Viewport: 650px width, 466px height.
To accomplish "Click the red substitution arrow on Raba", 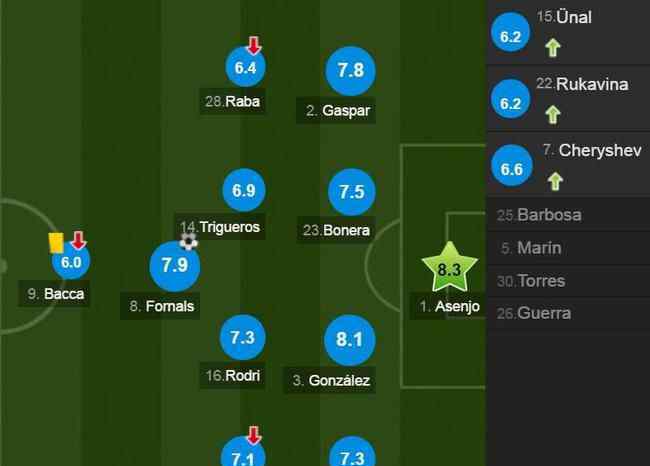I will tap(254, 45).
